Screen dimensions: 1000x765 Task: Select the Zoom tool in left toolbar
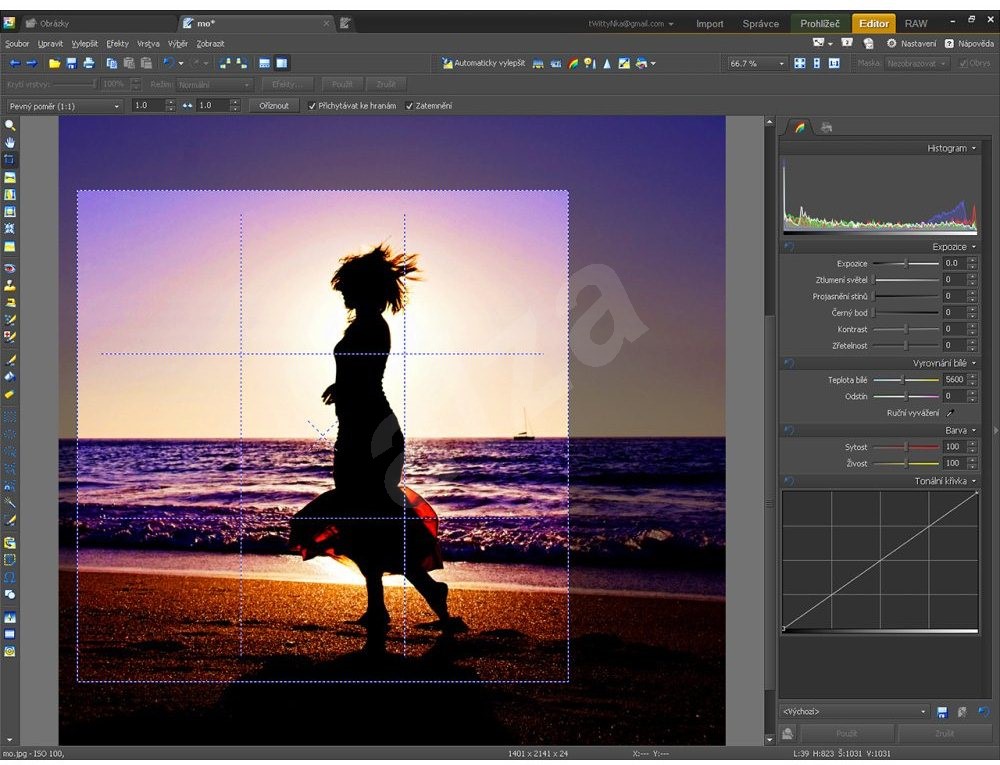click(10, 125)
